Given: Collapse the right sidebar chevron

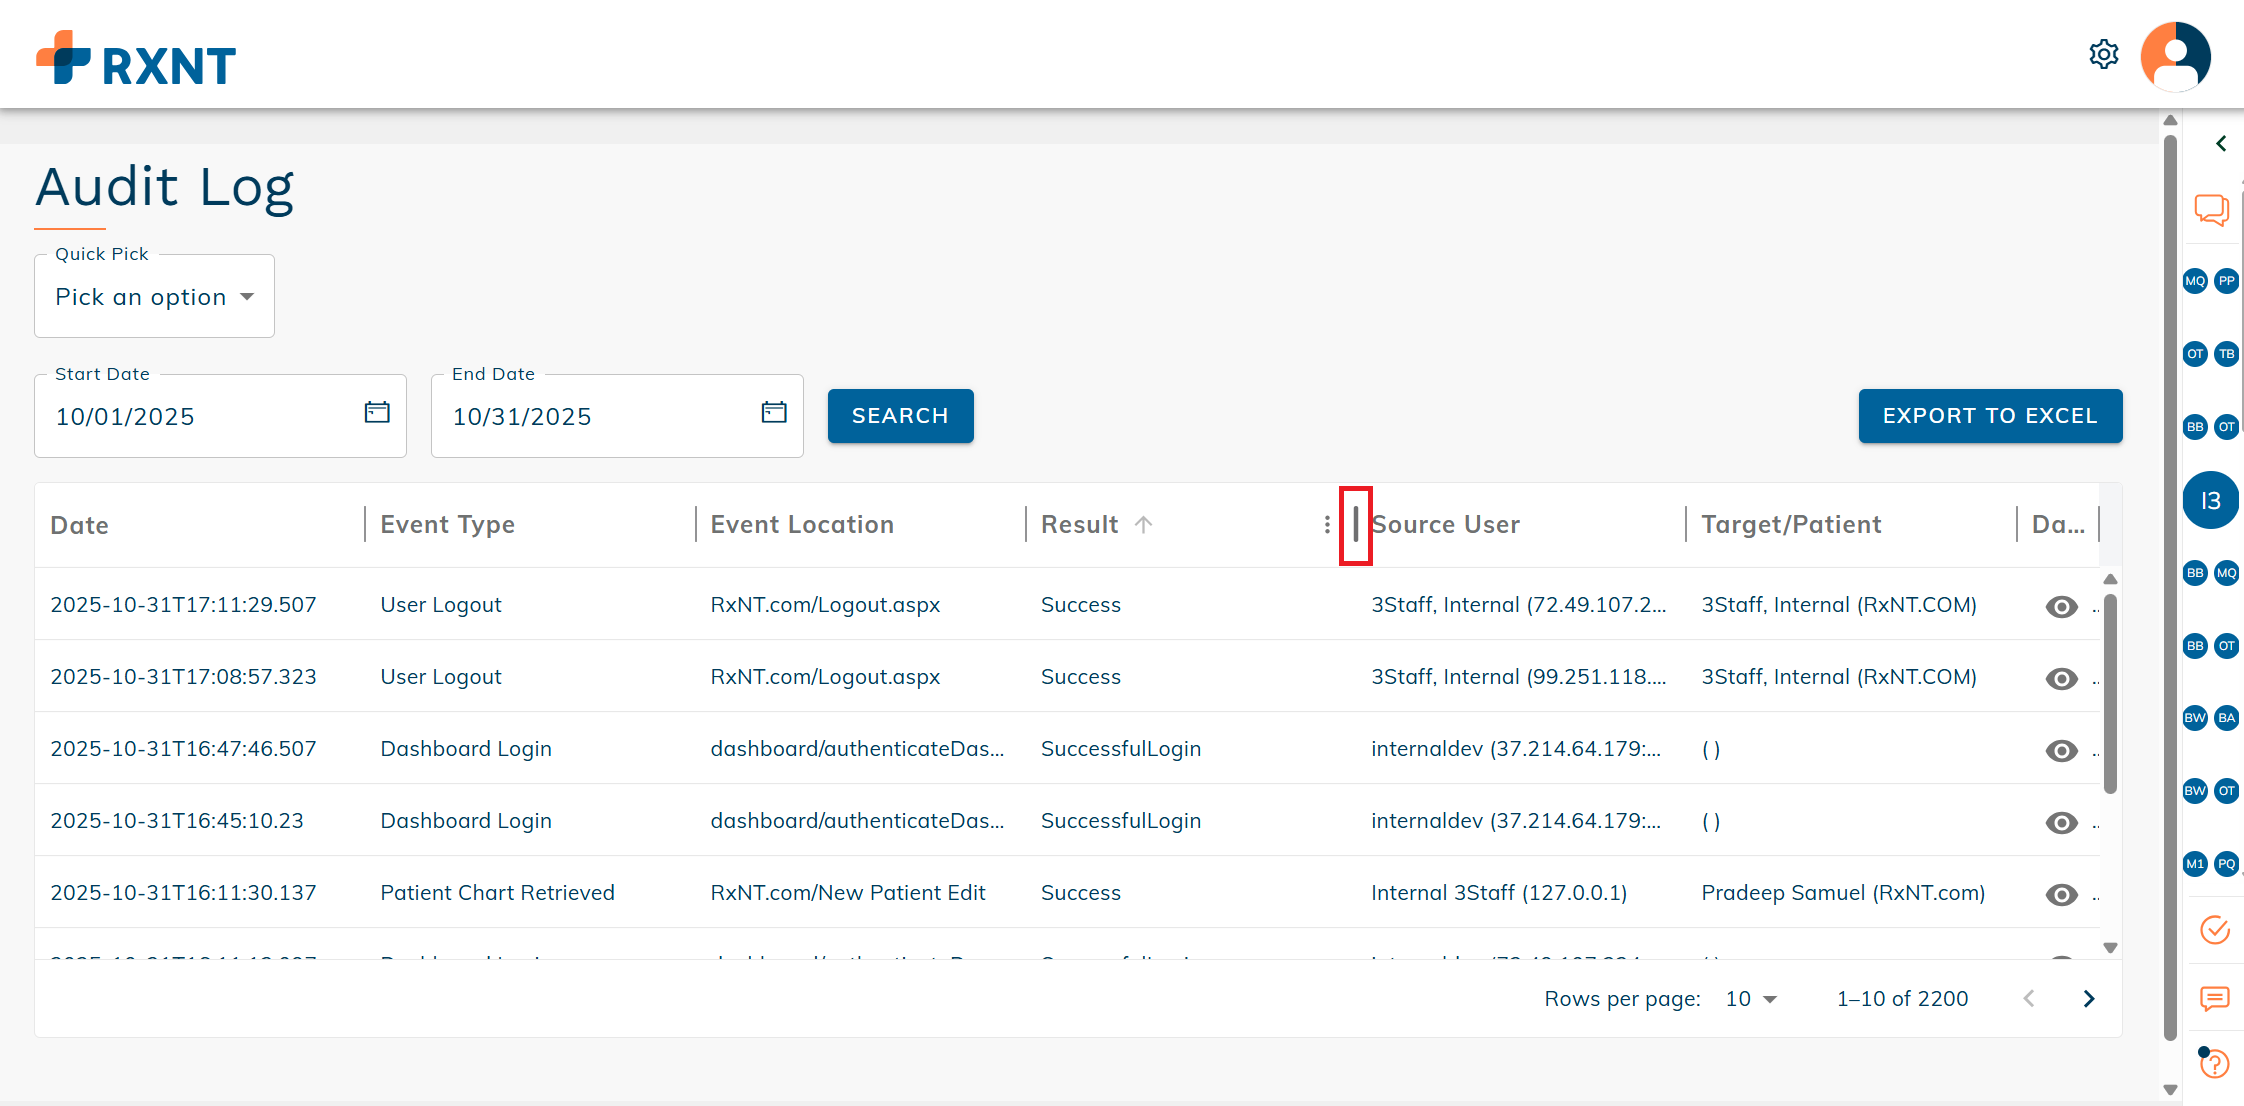Looking at the screenshot, I should 2221,144.
